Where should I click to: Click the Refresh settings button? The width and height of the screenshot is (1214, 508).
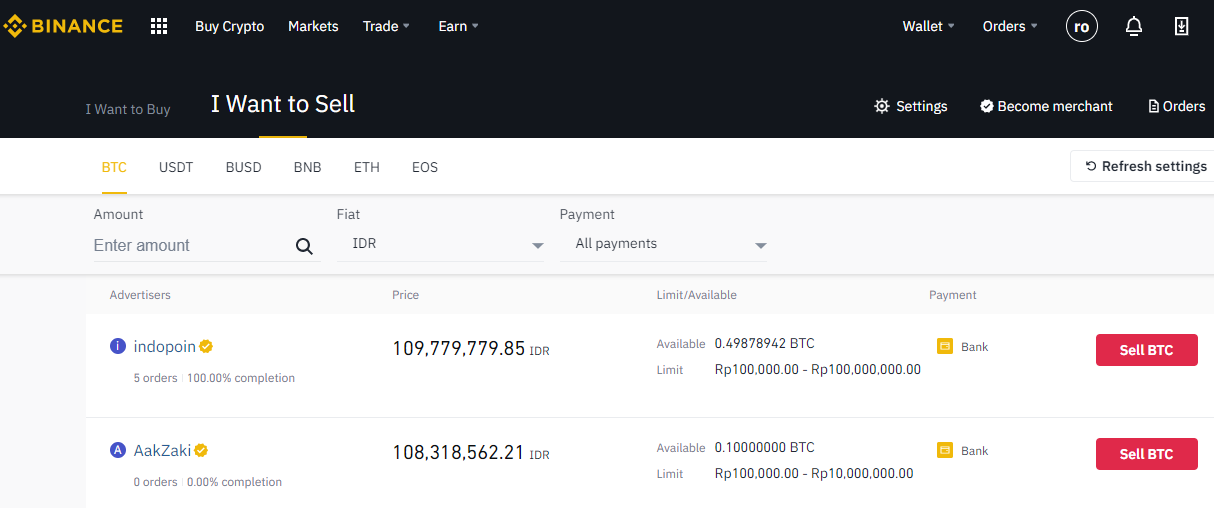click(1146, 166)
